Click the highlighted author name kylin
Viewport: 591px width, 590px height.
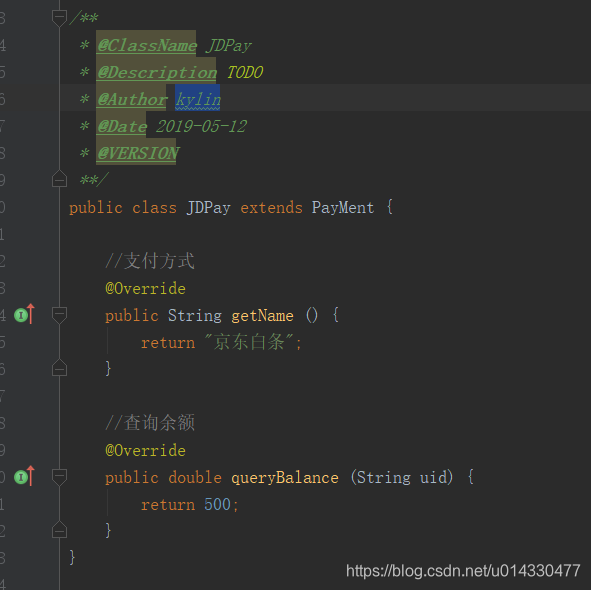point(198,100)
